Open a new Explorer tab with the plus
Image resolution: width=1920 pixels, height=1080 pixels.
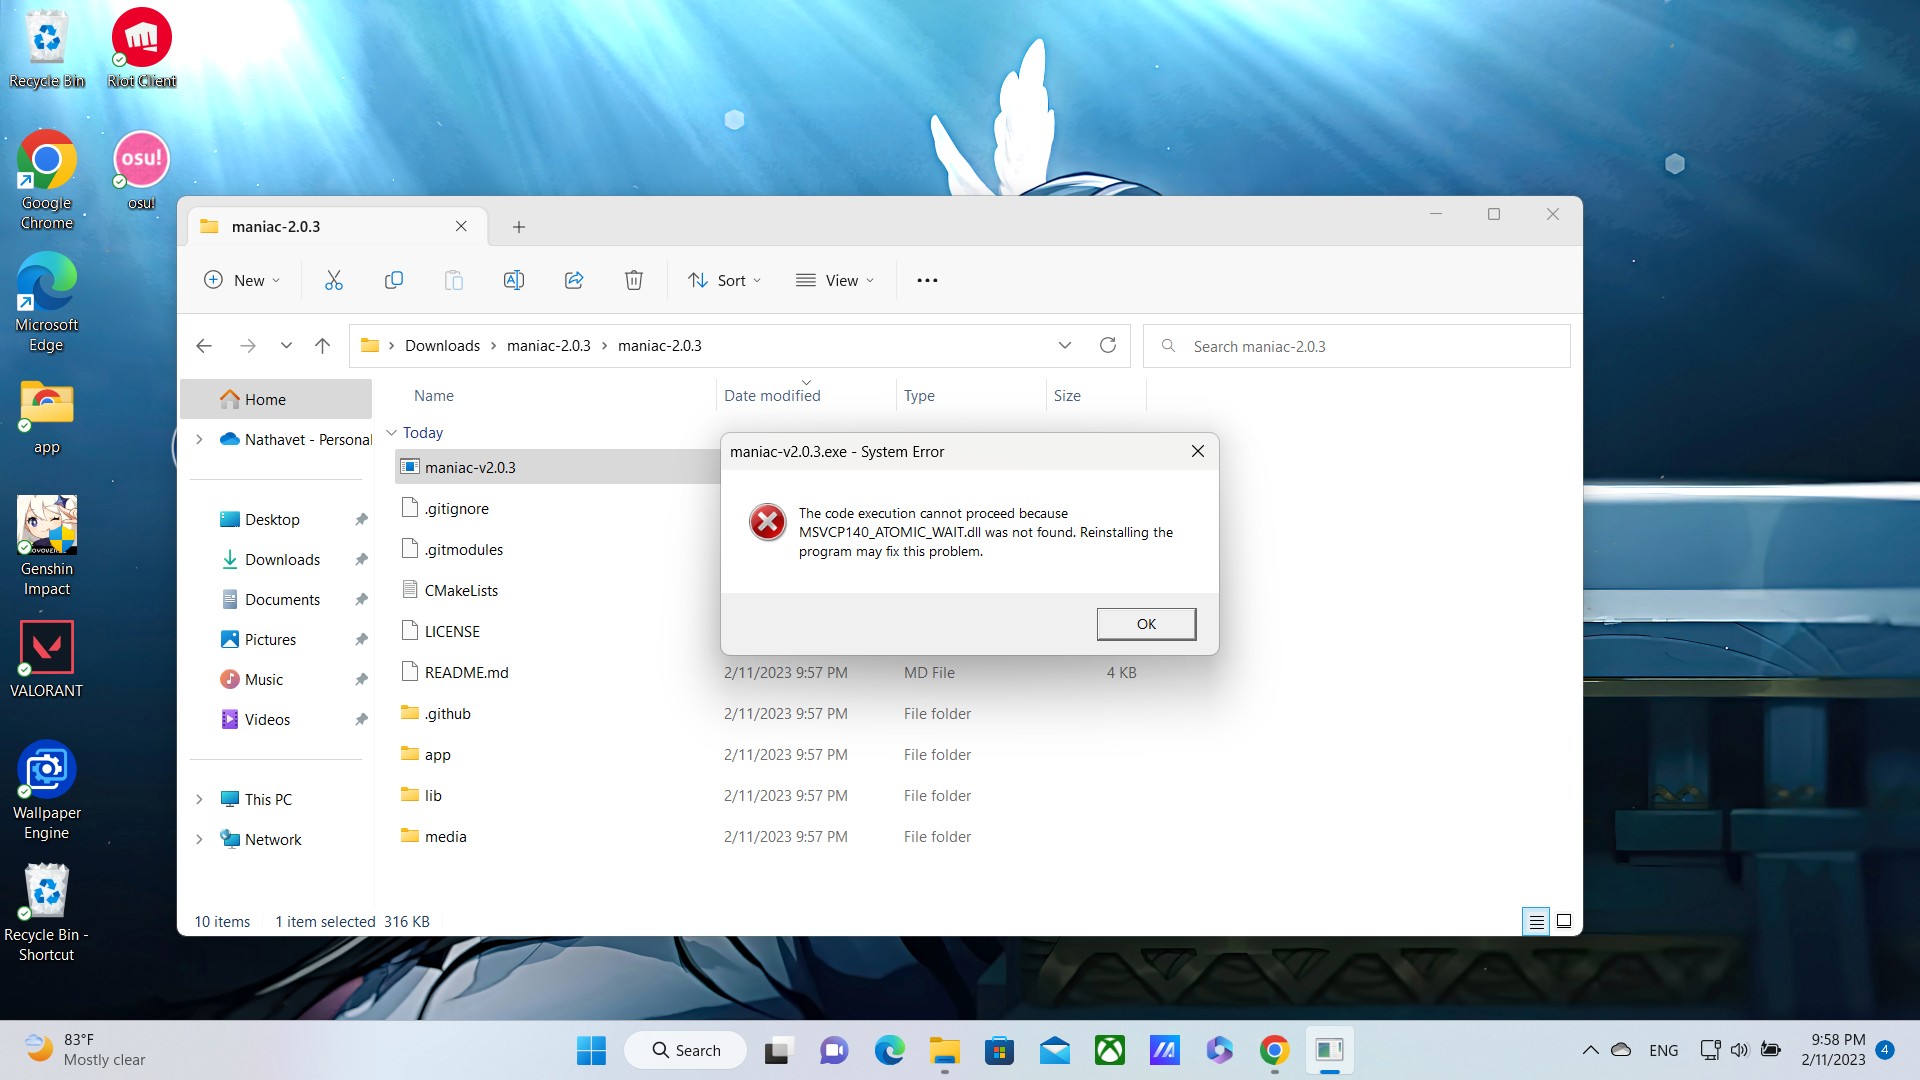tap(519, 227)
